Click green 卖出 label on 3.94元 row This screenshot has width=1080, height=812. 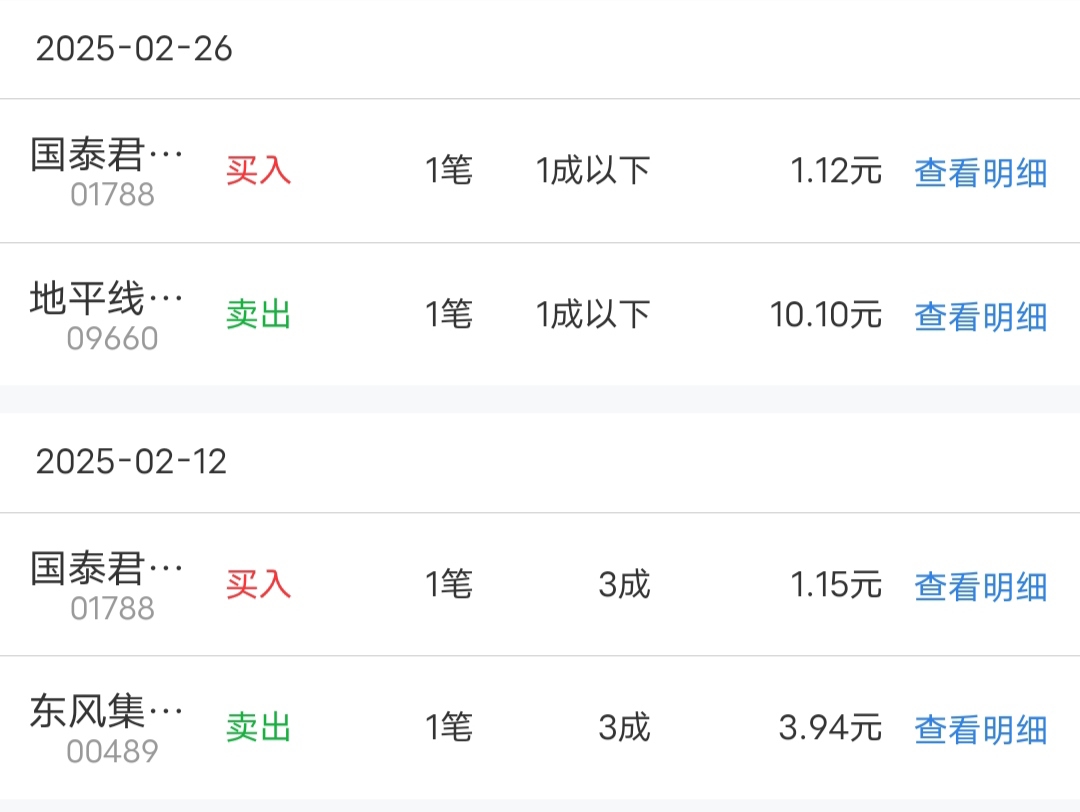click(258, 728)
